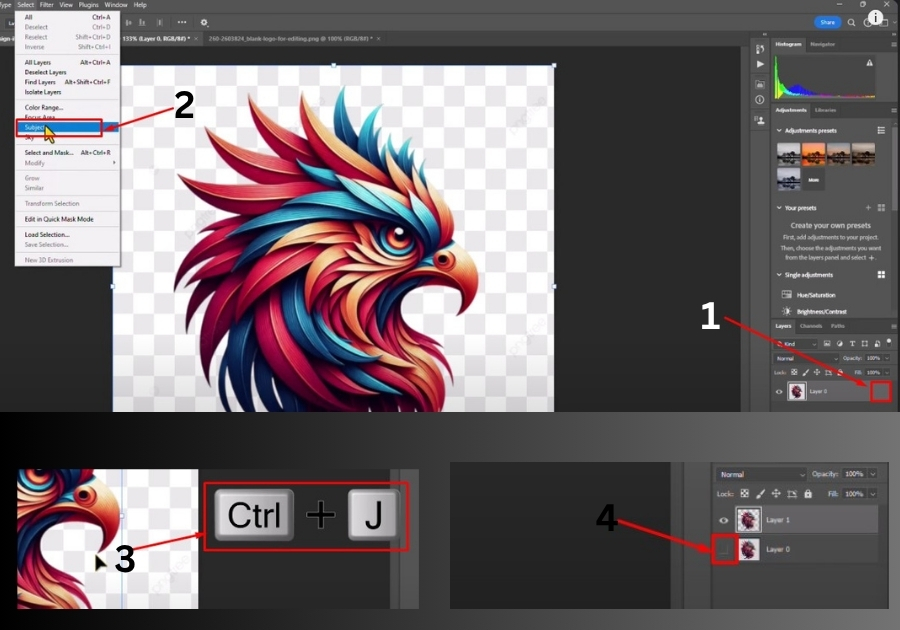Image resolution: width=900 pixels, height=630 pixels.
Task: Close the blank-logo-for-editing.png document tab
Action: pyautogui.click(x=378, y=38)
